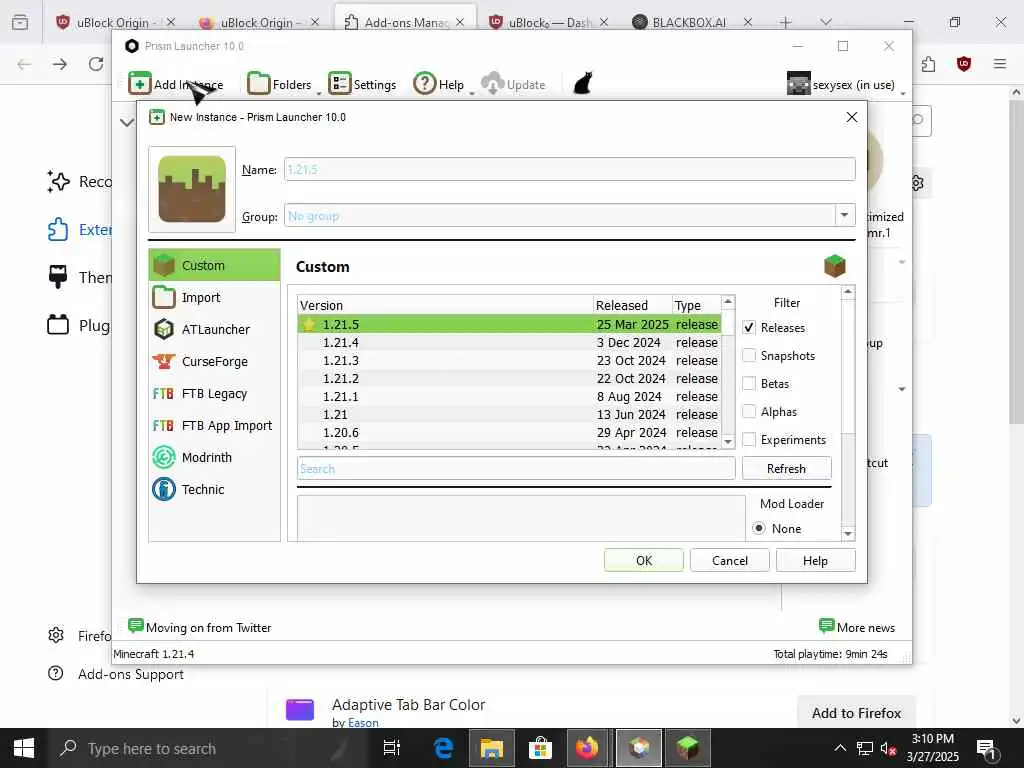This screenshot has height=768, width=1024.
Task: Open File Explorer from taskbar
Action: tap(492, 748)
